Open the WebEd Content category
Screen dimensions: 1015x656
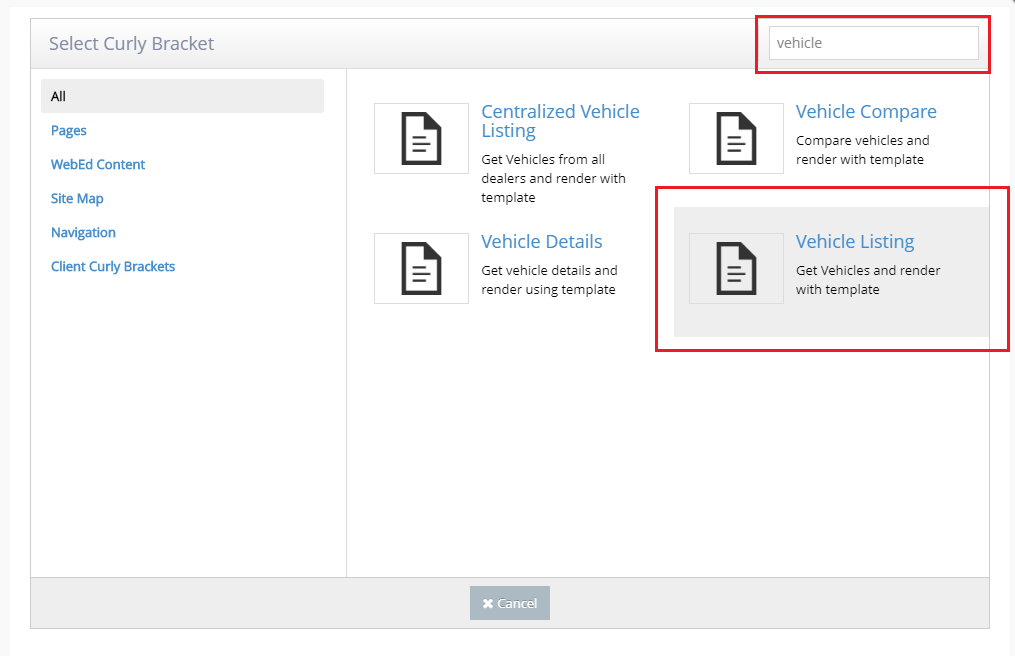pyautogui.click(x=97, y=164)
